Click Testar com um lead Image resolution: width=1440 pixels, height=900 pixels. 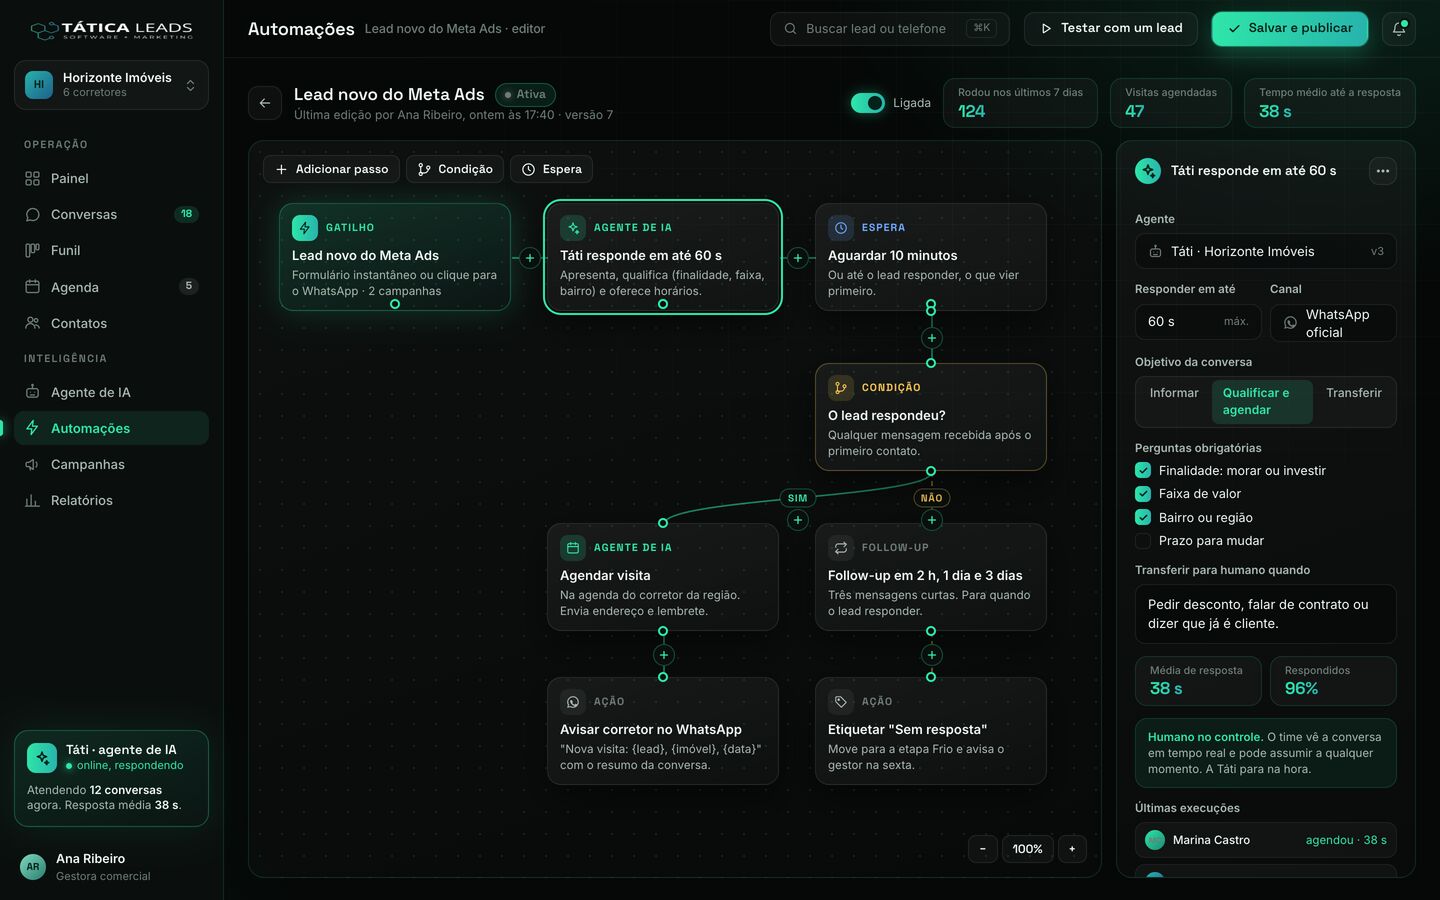(x=1111, y=29)
